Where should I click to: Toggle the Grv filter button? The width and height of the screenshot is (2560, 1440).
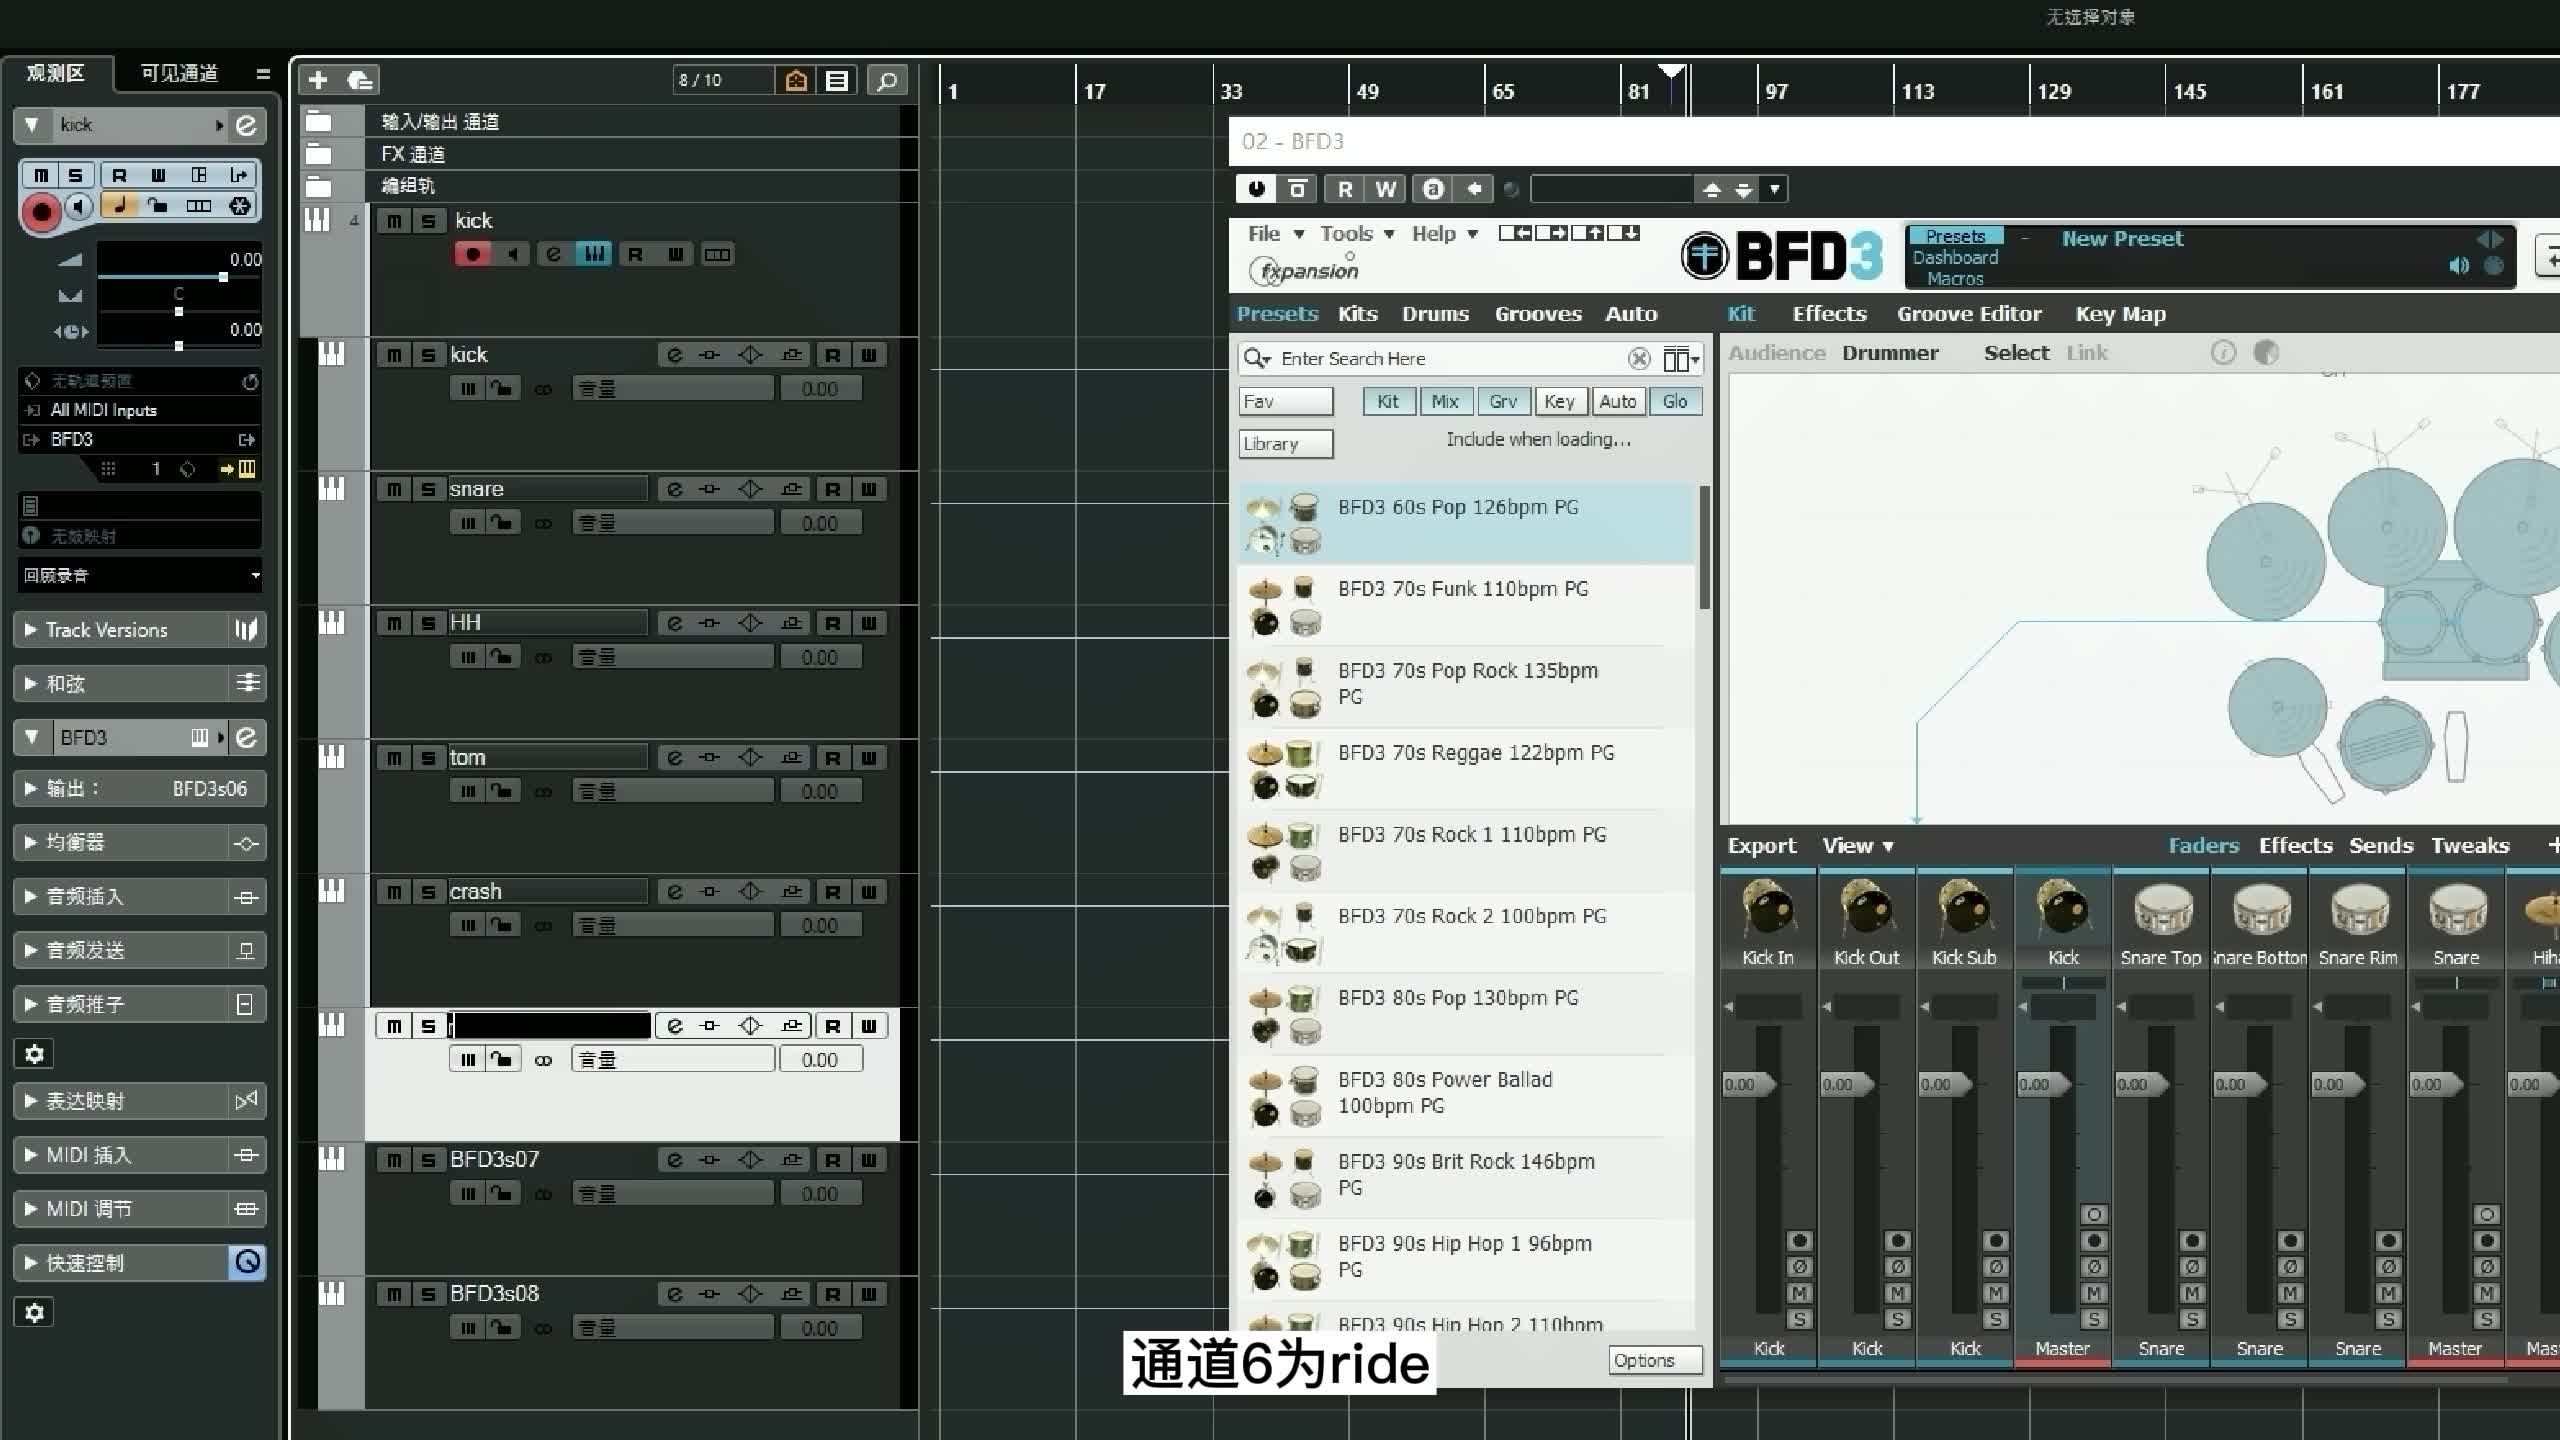1502,401
